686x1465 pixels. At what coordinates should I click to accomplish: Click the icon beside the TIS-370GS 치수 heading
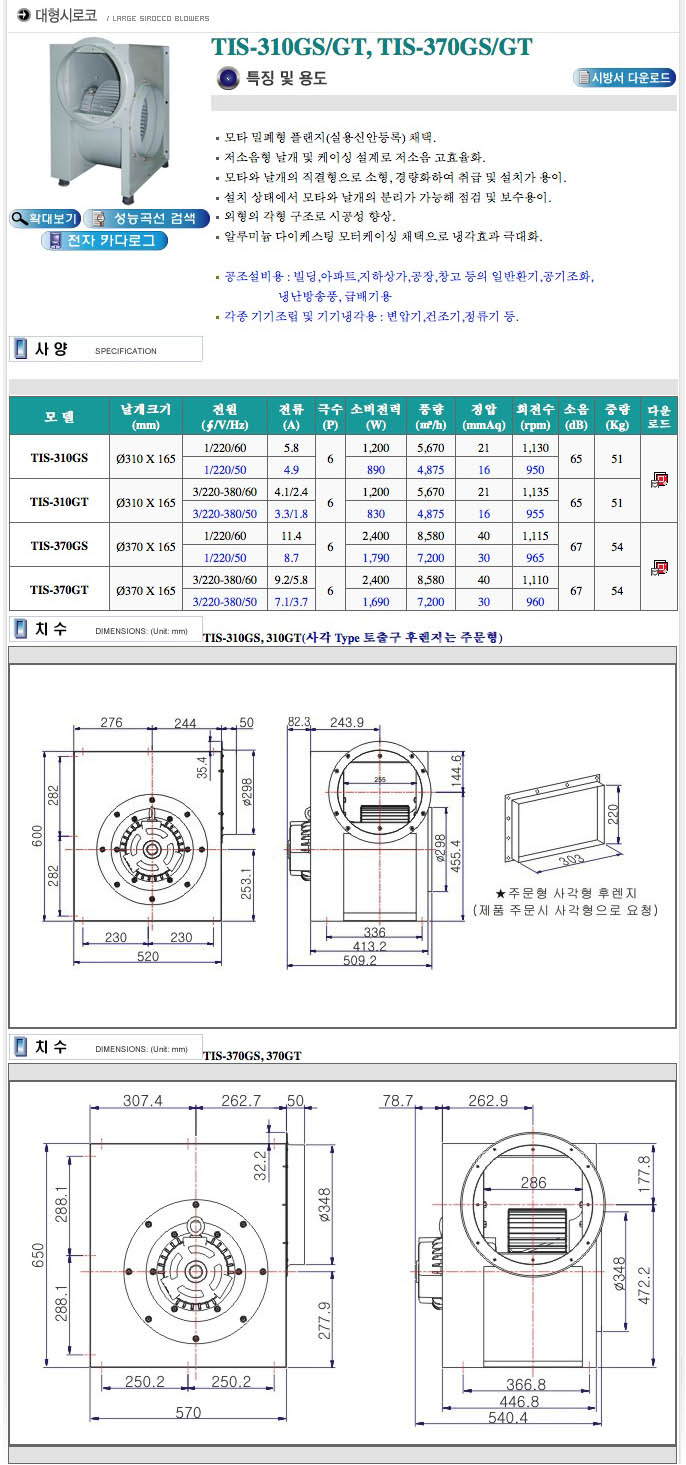tap(20, 1047)
